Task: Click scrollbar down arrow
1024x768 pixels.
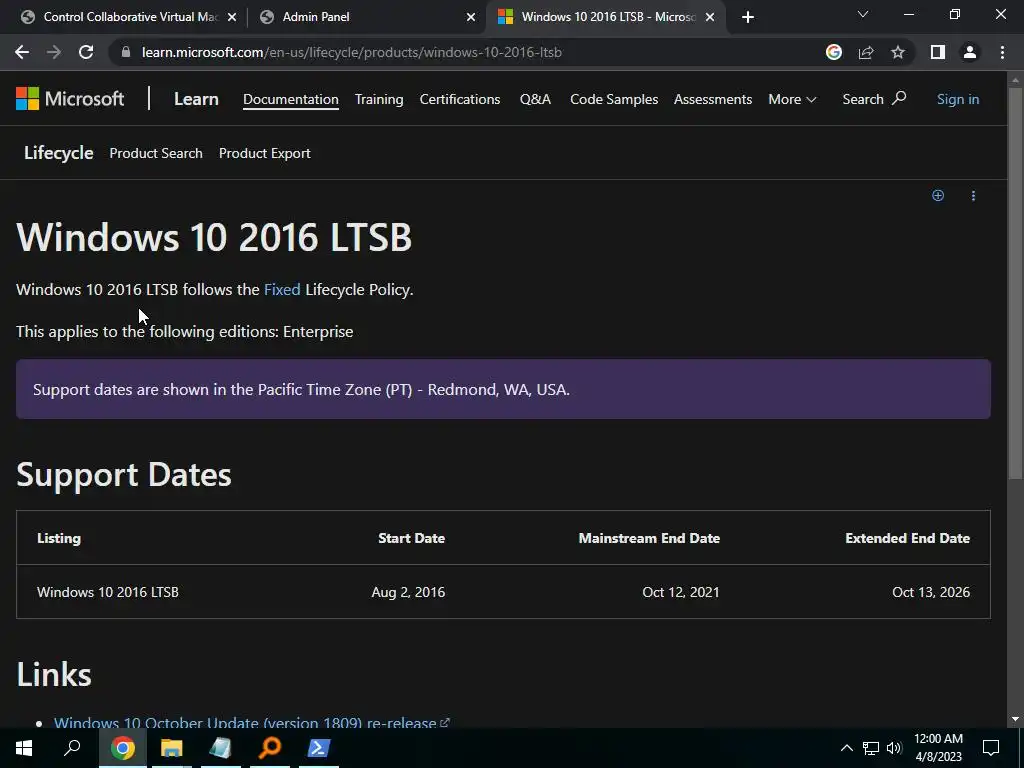Action: click(x=1015, y=719)
